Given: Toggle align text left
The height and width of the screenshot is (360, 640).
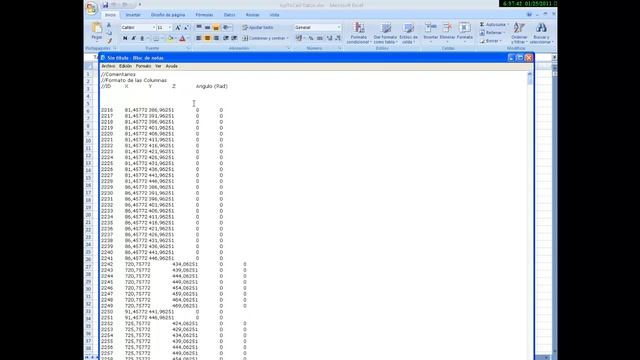Looking at the screenshot, I should click(x=199, y=38).
